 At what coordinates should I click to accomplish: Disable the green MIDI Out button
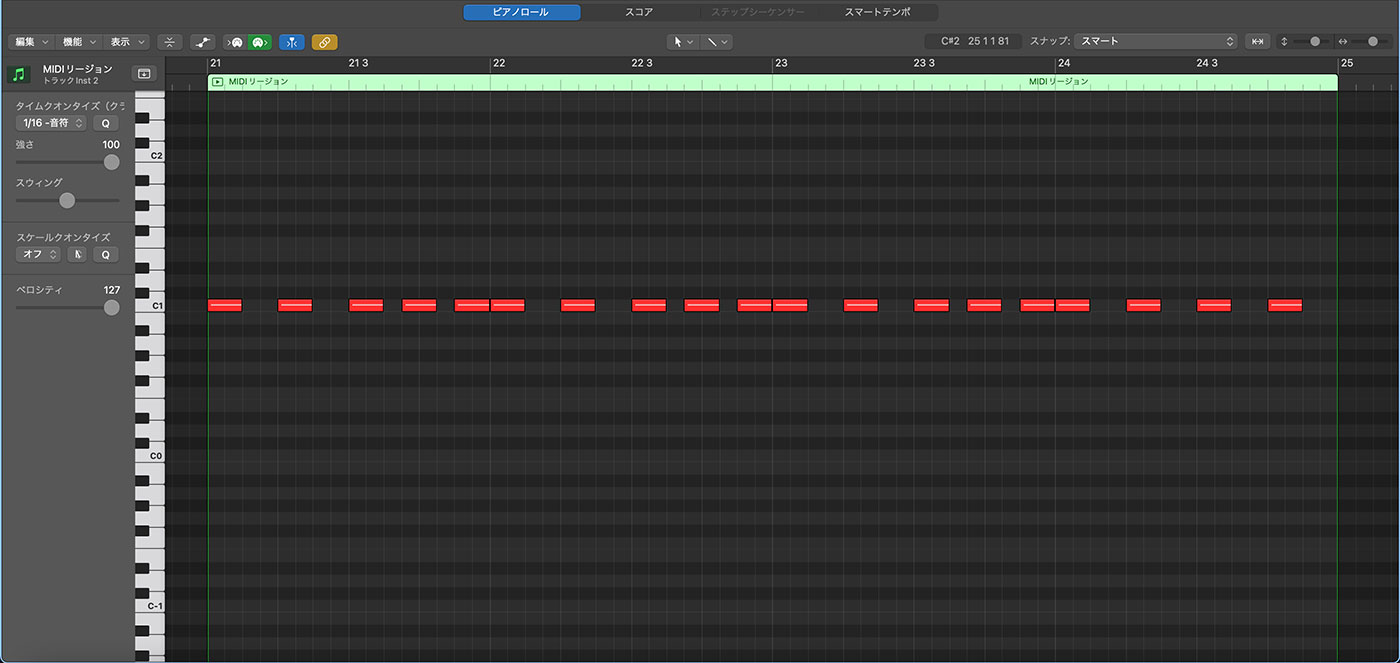click(x=259, y=42)
